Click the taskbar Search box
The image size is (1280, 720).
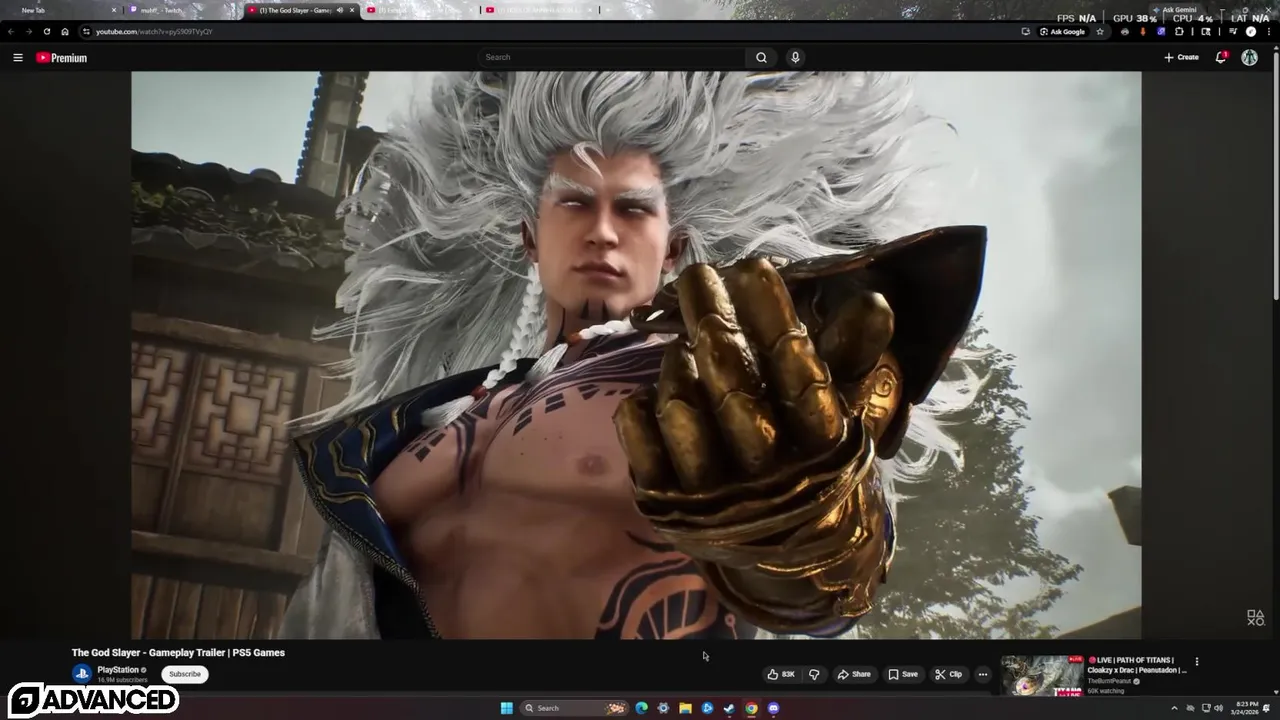point(574,708)
